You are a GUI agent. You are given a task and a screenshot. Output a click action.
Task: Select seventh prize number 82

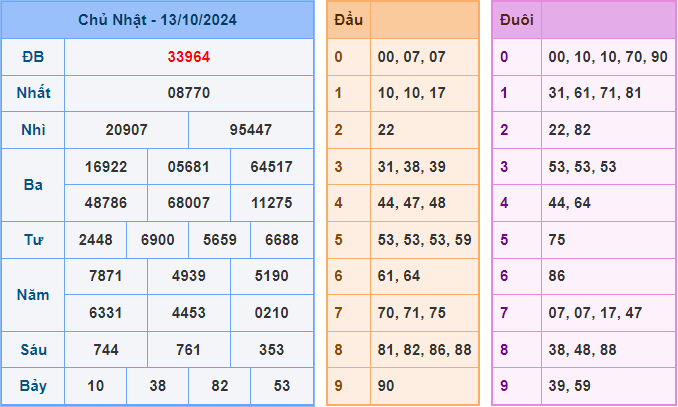pyautogui.click(x=219, y=386)
